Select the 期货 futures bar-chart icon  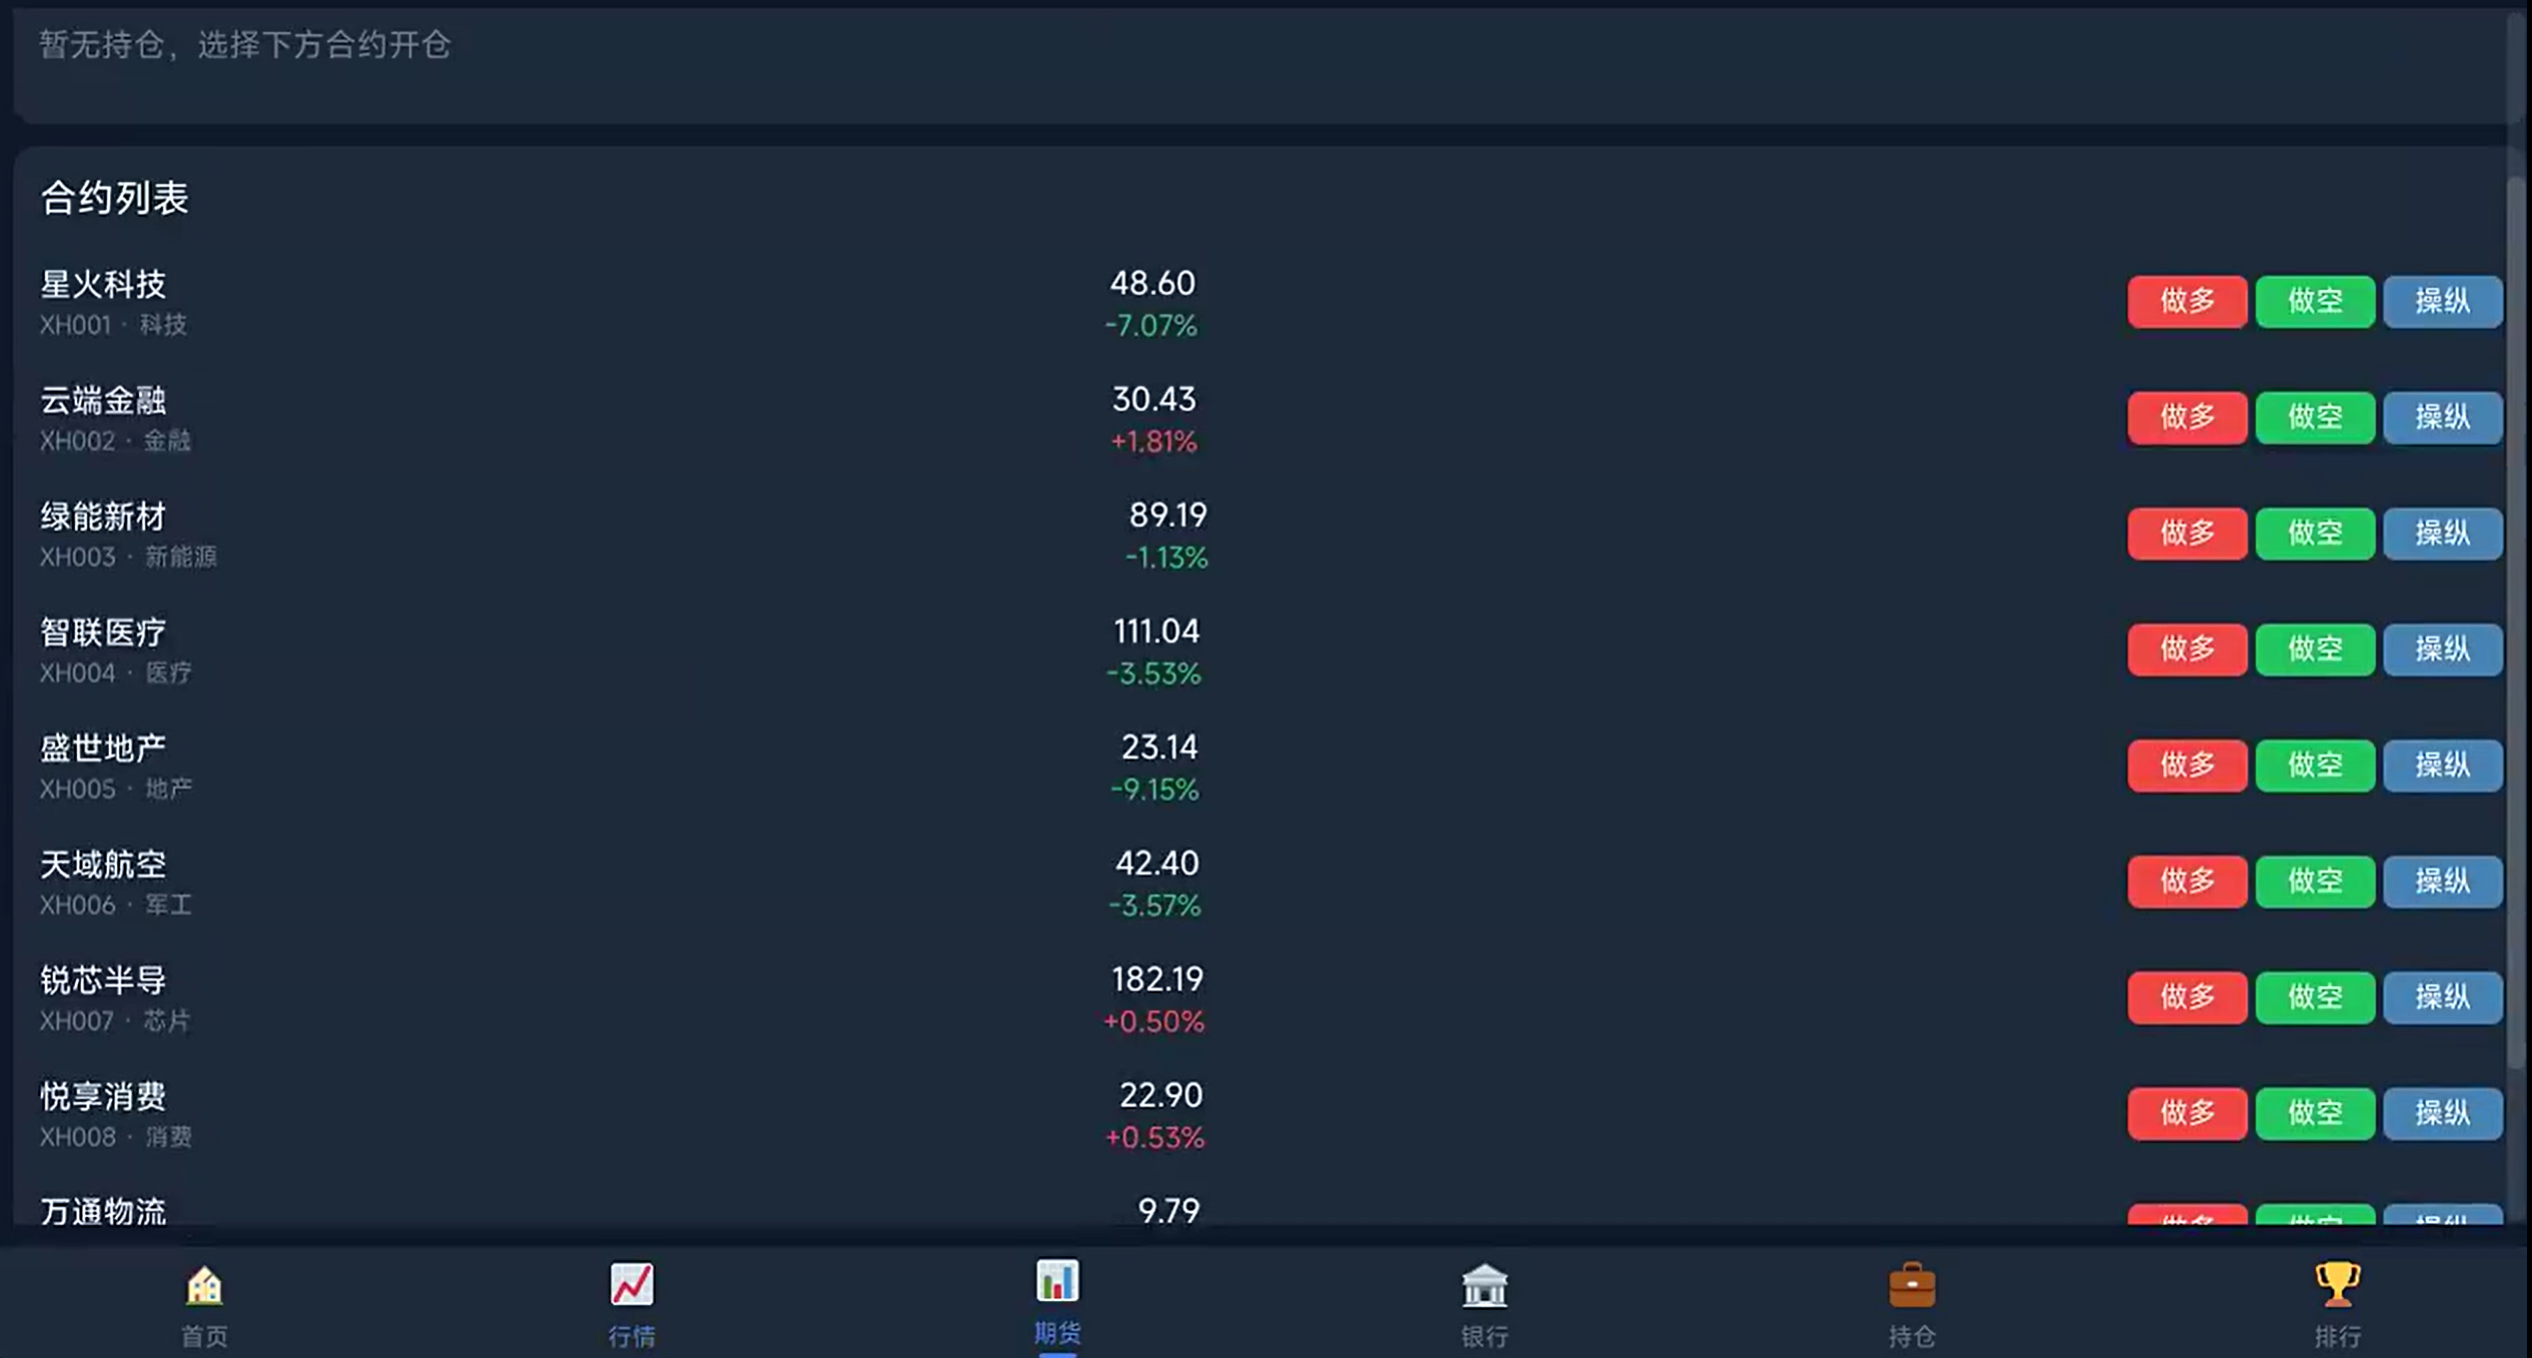(1057, 1281)
